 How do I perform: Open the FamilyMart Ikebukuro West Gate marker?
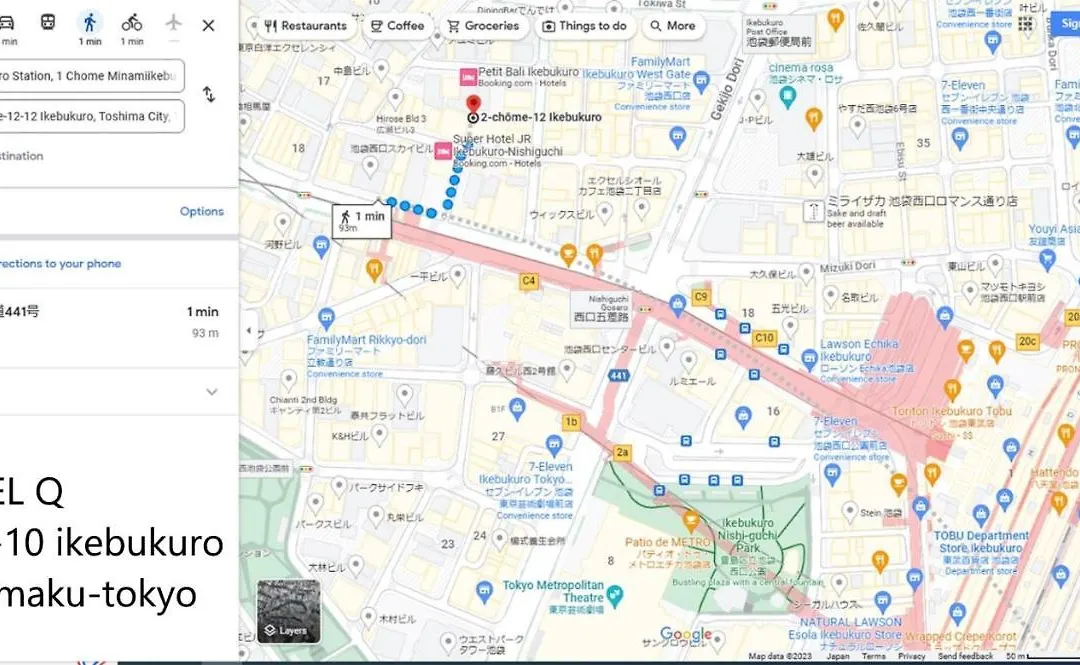pos(701,81)
